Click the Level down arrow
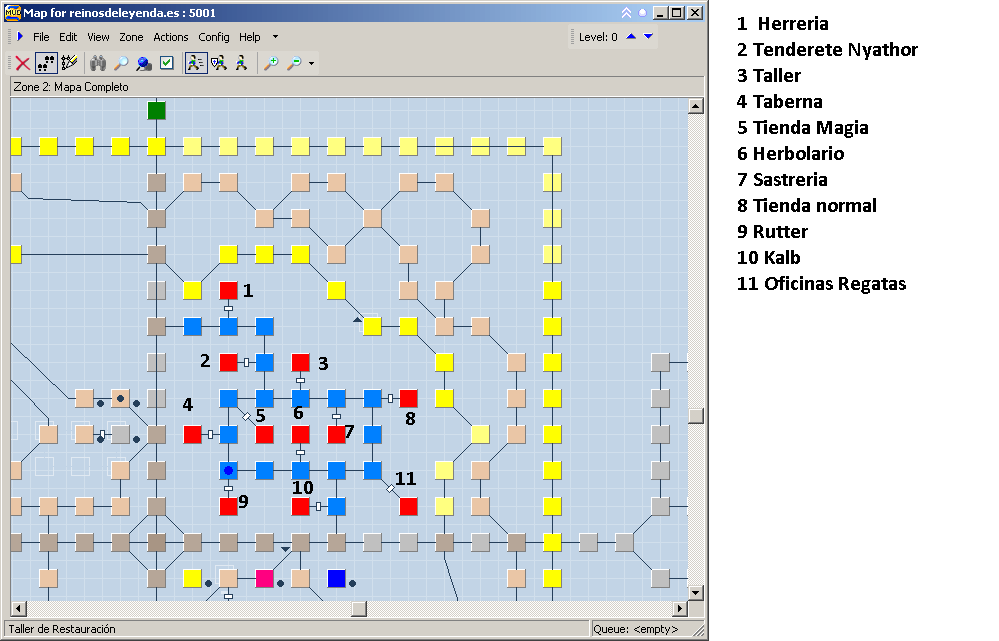 tap(648, 37)
